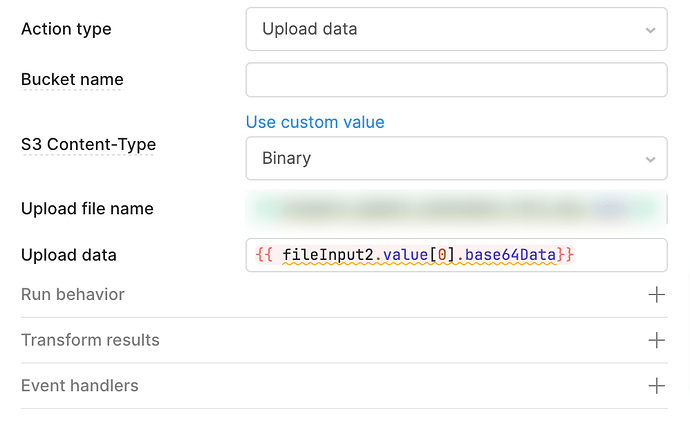The width and height of the screenshot is (690, 430).
Task: Click the Bucket name label
Action: pyautogui.click(x=72, y=79)
